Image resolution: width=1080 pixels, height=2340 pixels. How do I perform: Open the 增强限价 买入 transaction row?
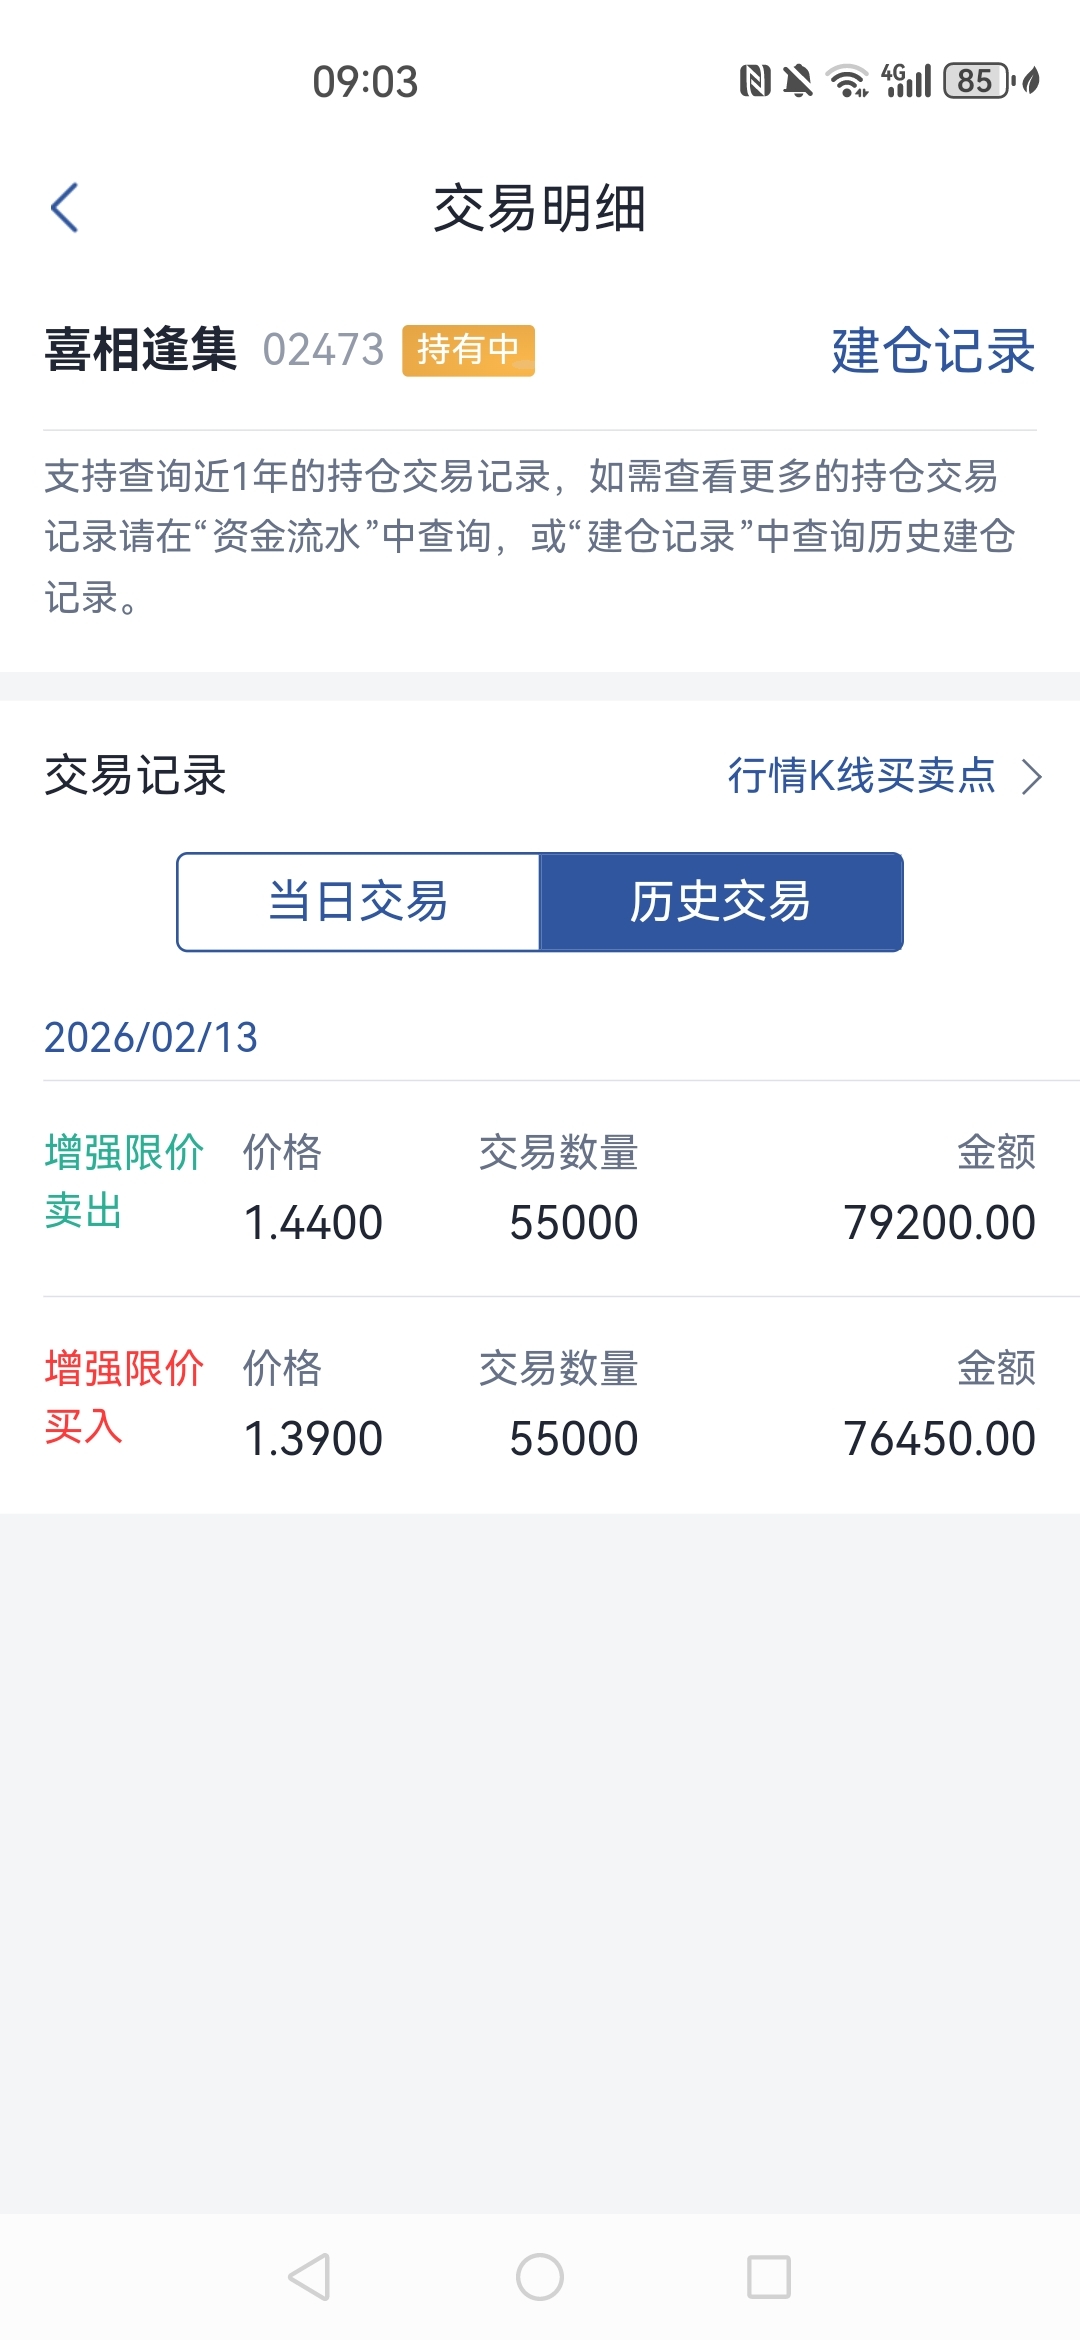540,1404
